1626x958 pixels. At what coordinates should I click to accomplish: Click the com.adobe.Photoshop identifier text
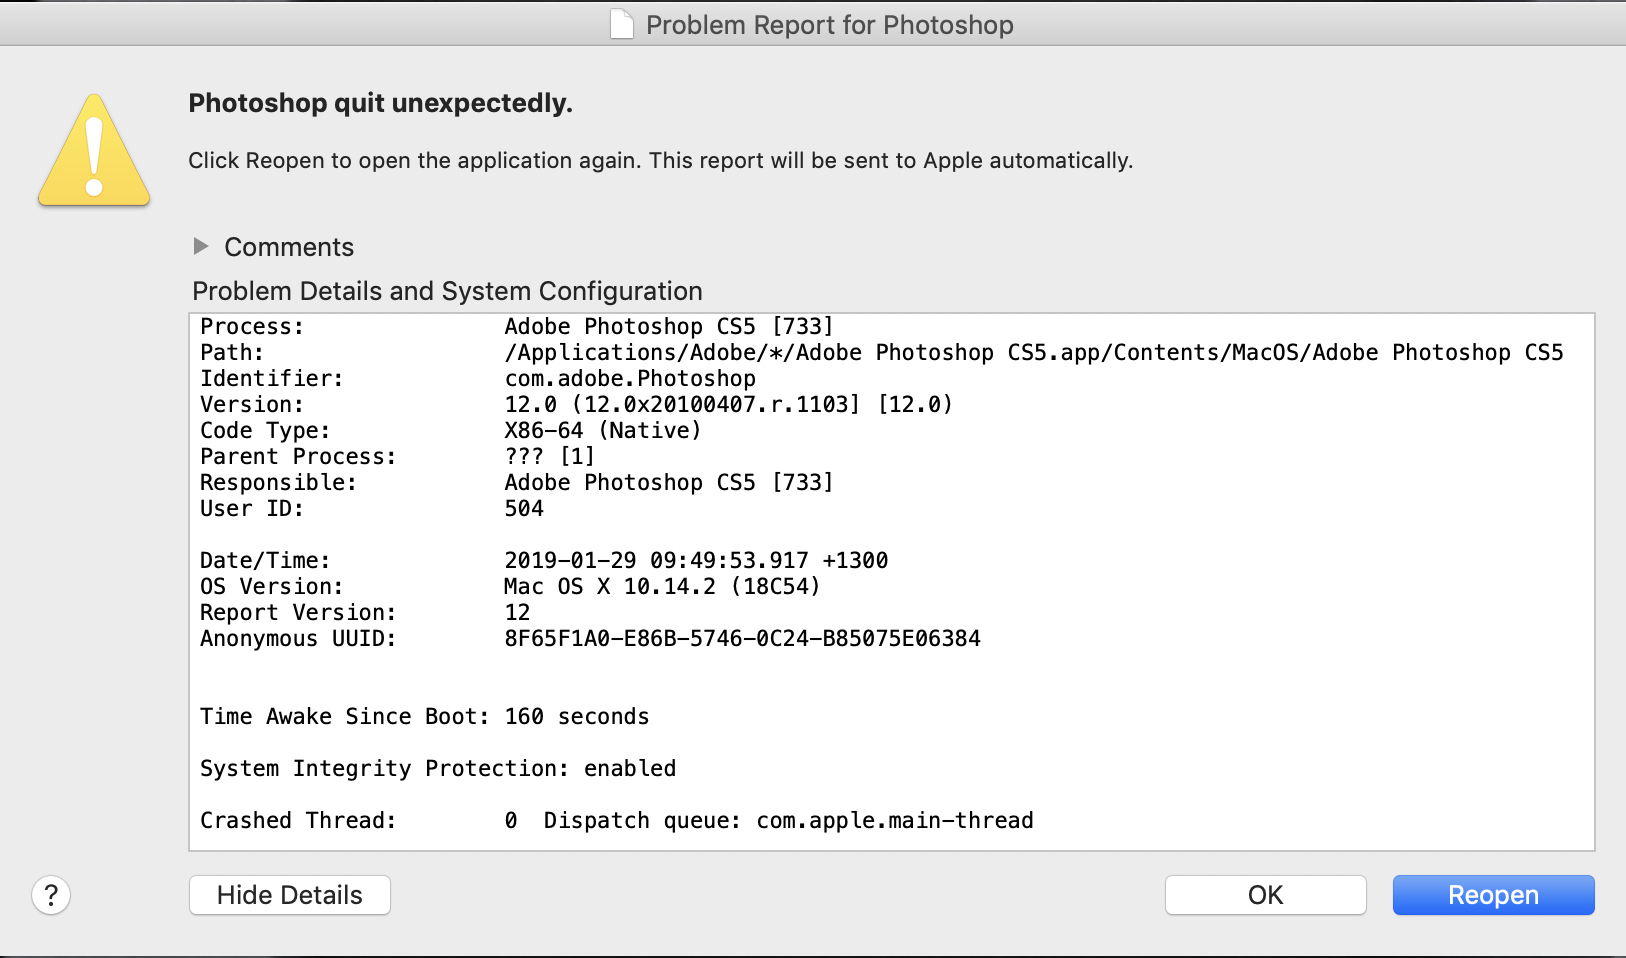[630, 379]
